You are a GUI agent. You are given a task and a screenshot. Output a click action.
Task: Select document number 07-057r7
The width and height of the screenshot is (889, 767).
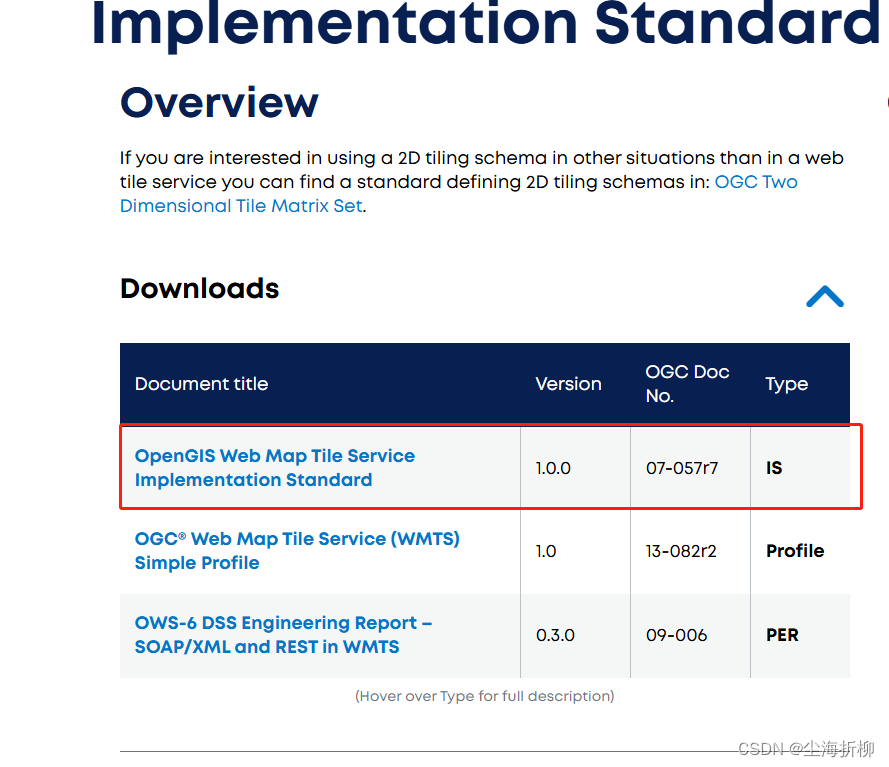681,468
